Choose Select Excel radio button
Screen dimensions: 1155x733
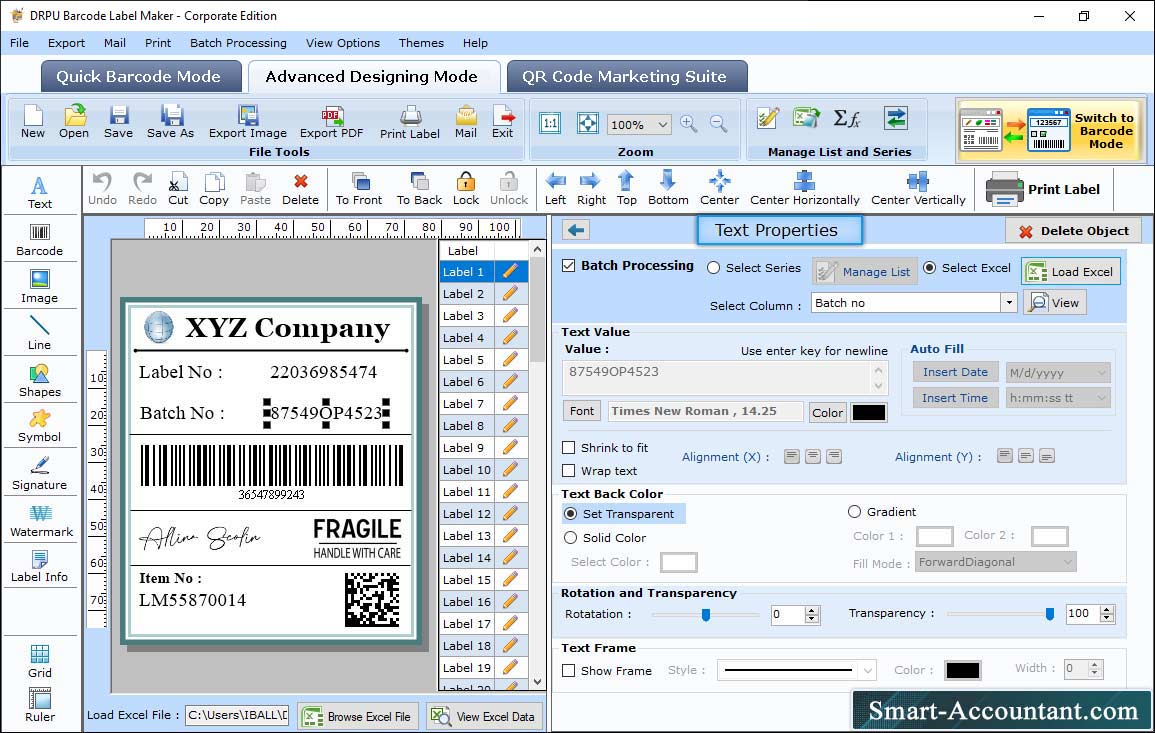930,268
